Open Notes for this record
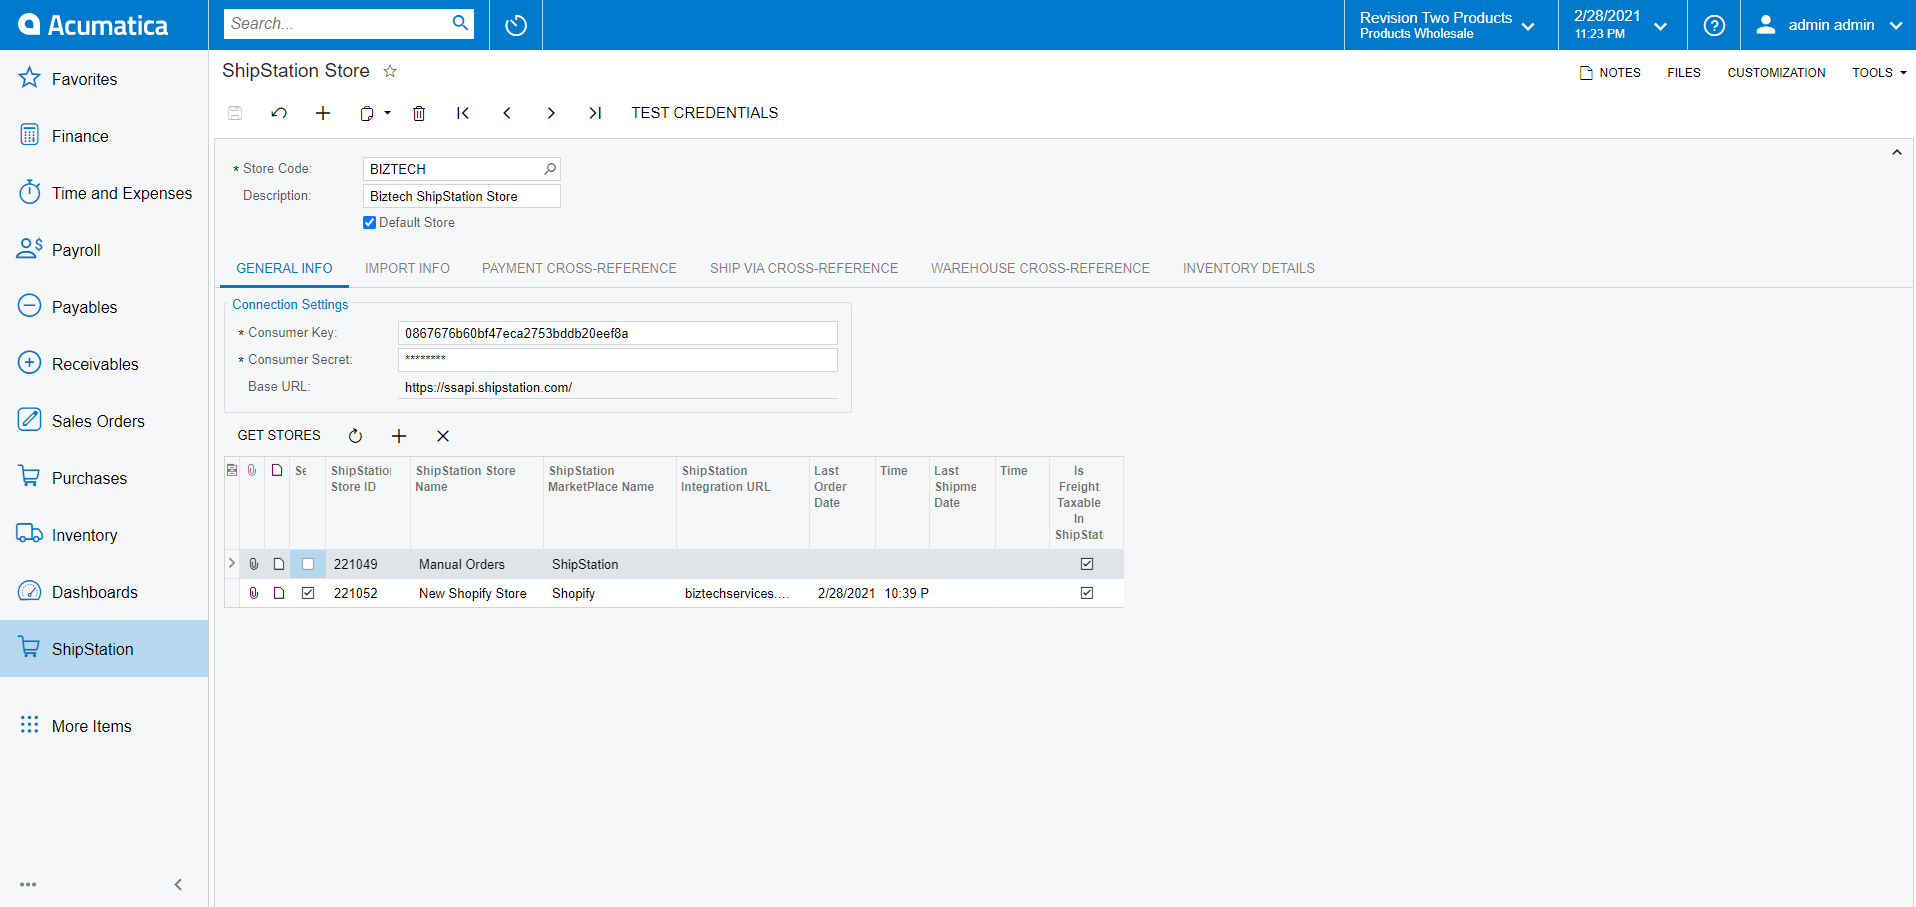 (1610, 73)
